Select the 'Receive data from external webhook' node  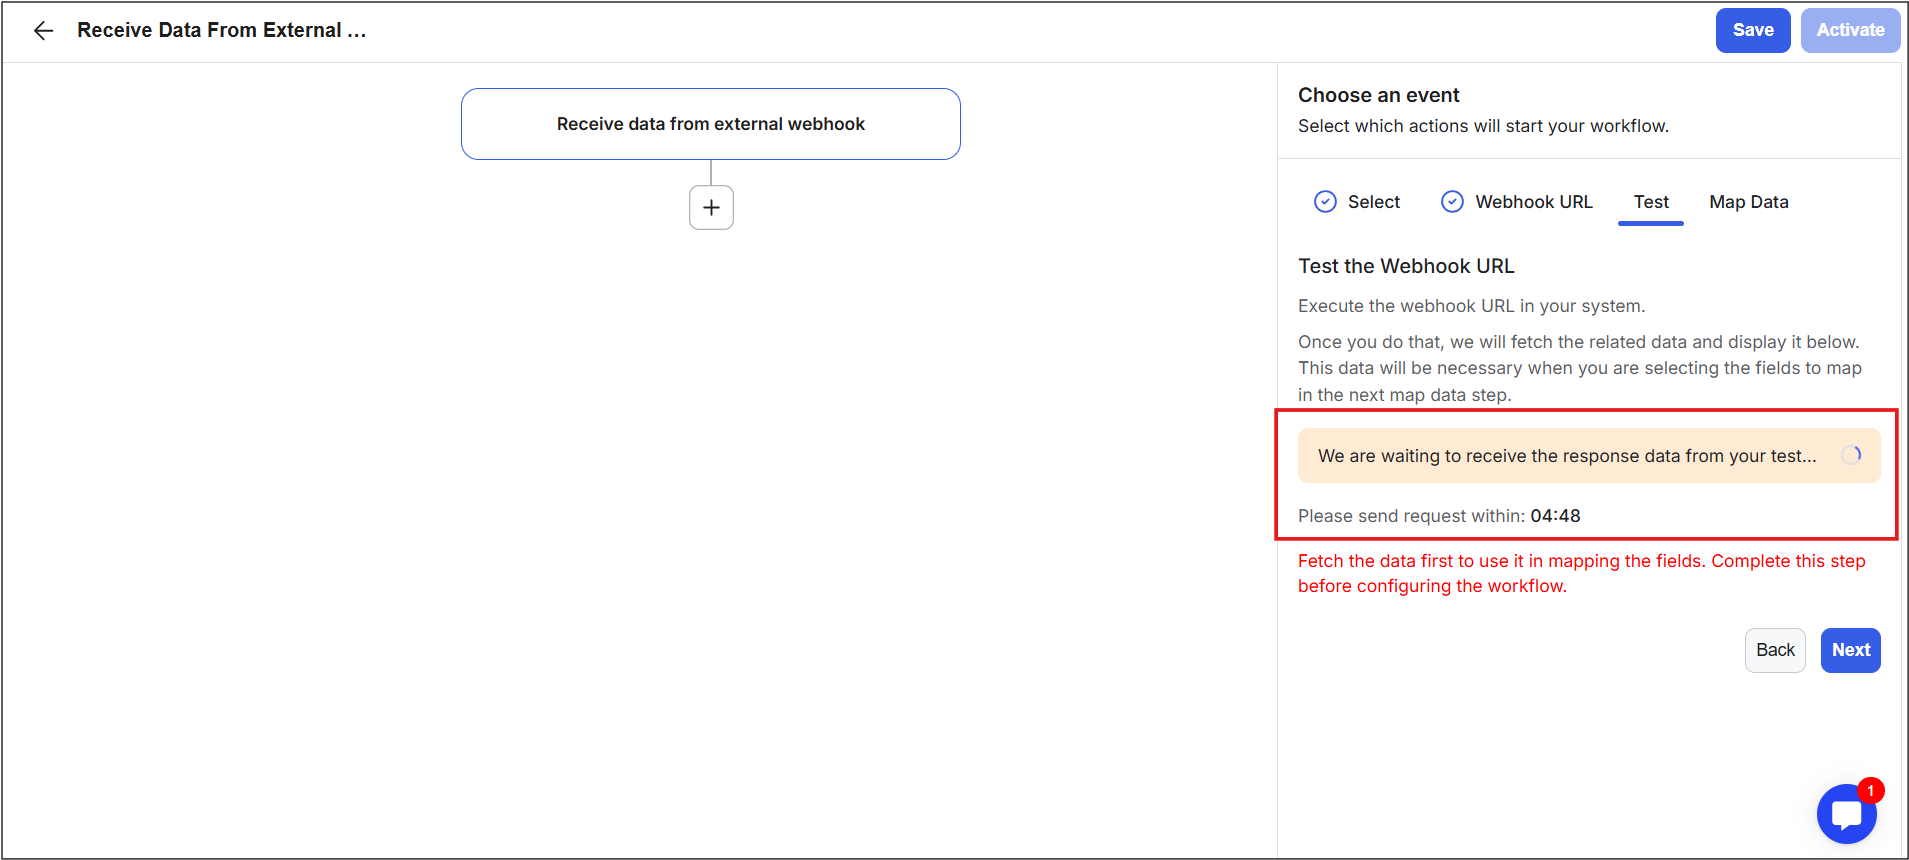click(710, 124)
